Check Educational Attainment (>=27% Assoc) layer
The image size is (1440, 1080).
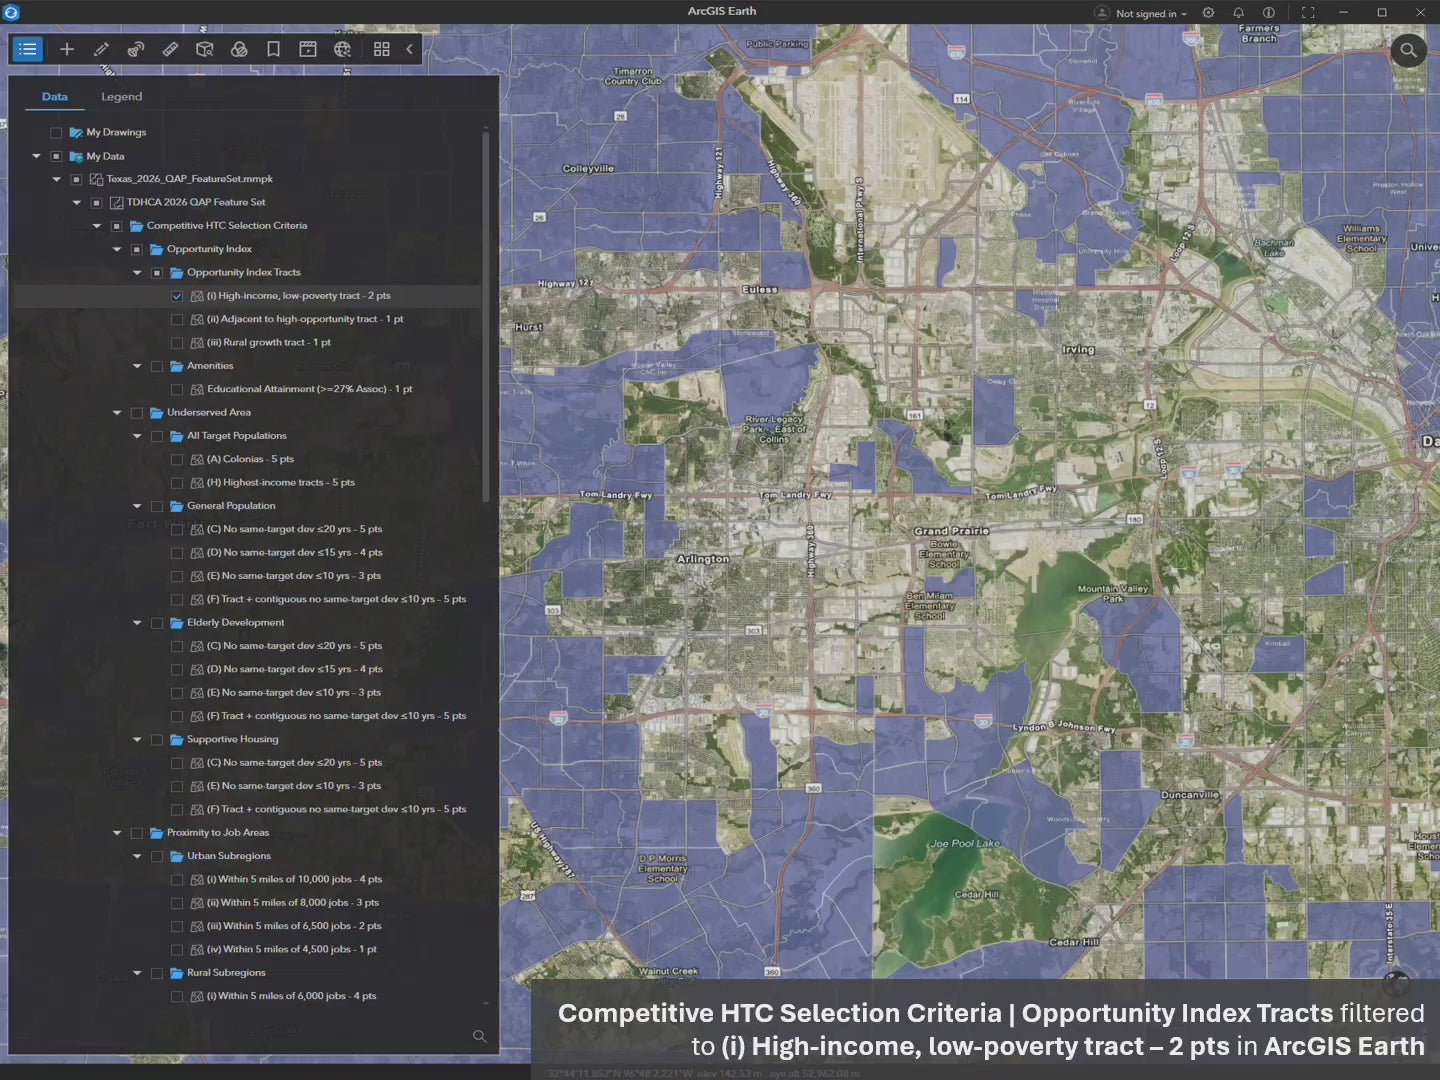pos(177,389)
